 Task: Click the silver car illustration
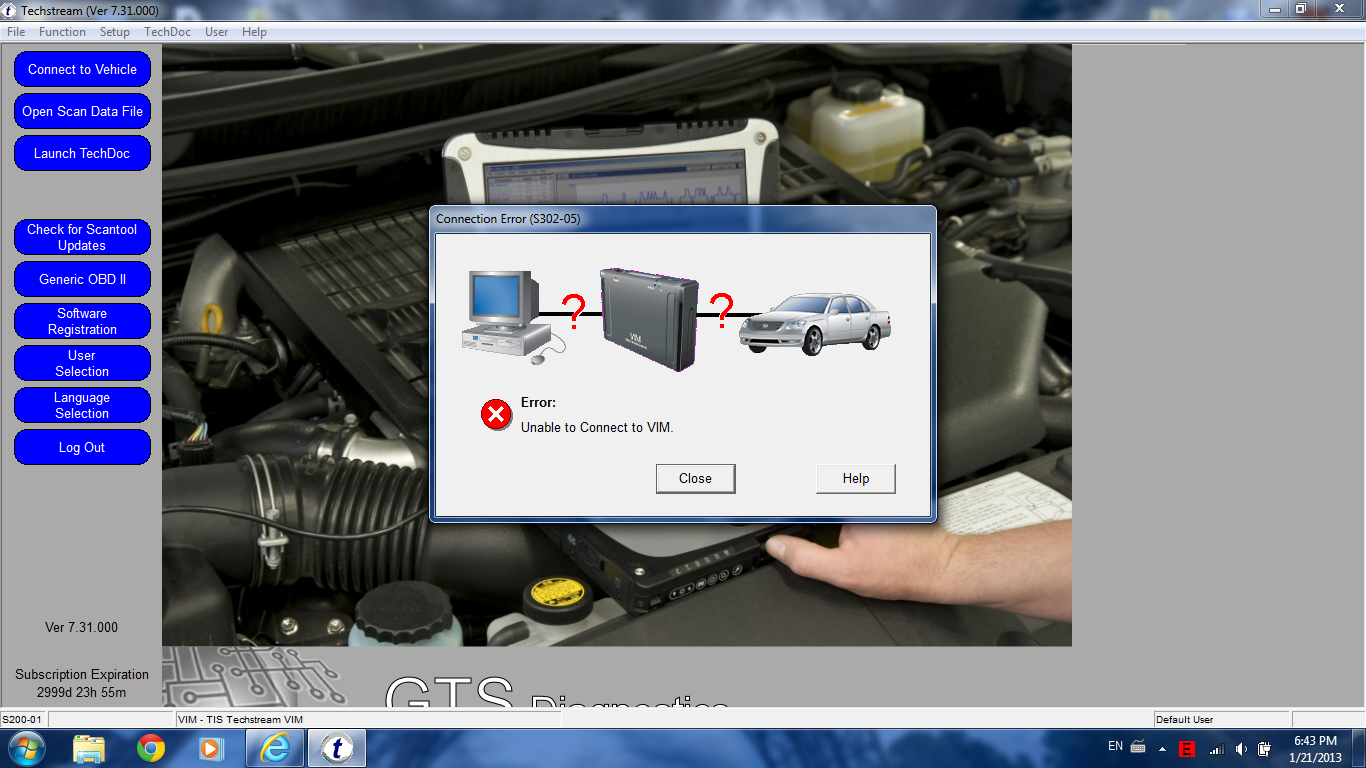click(814, 323)
